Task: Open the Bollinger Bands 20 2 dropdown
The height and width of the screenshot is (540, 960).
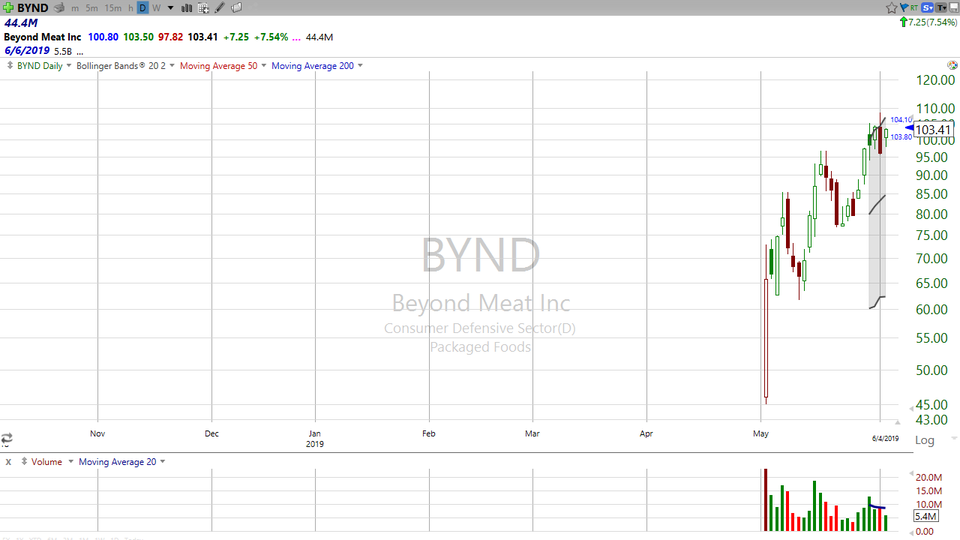Action: coord(172,66)
